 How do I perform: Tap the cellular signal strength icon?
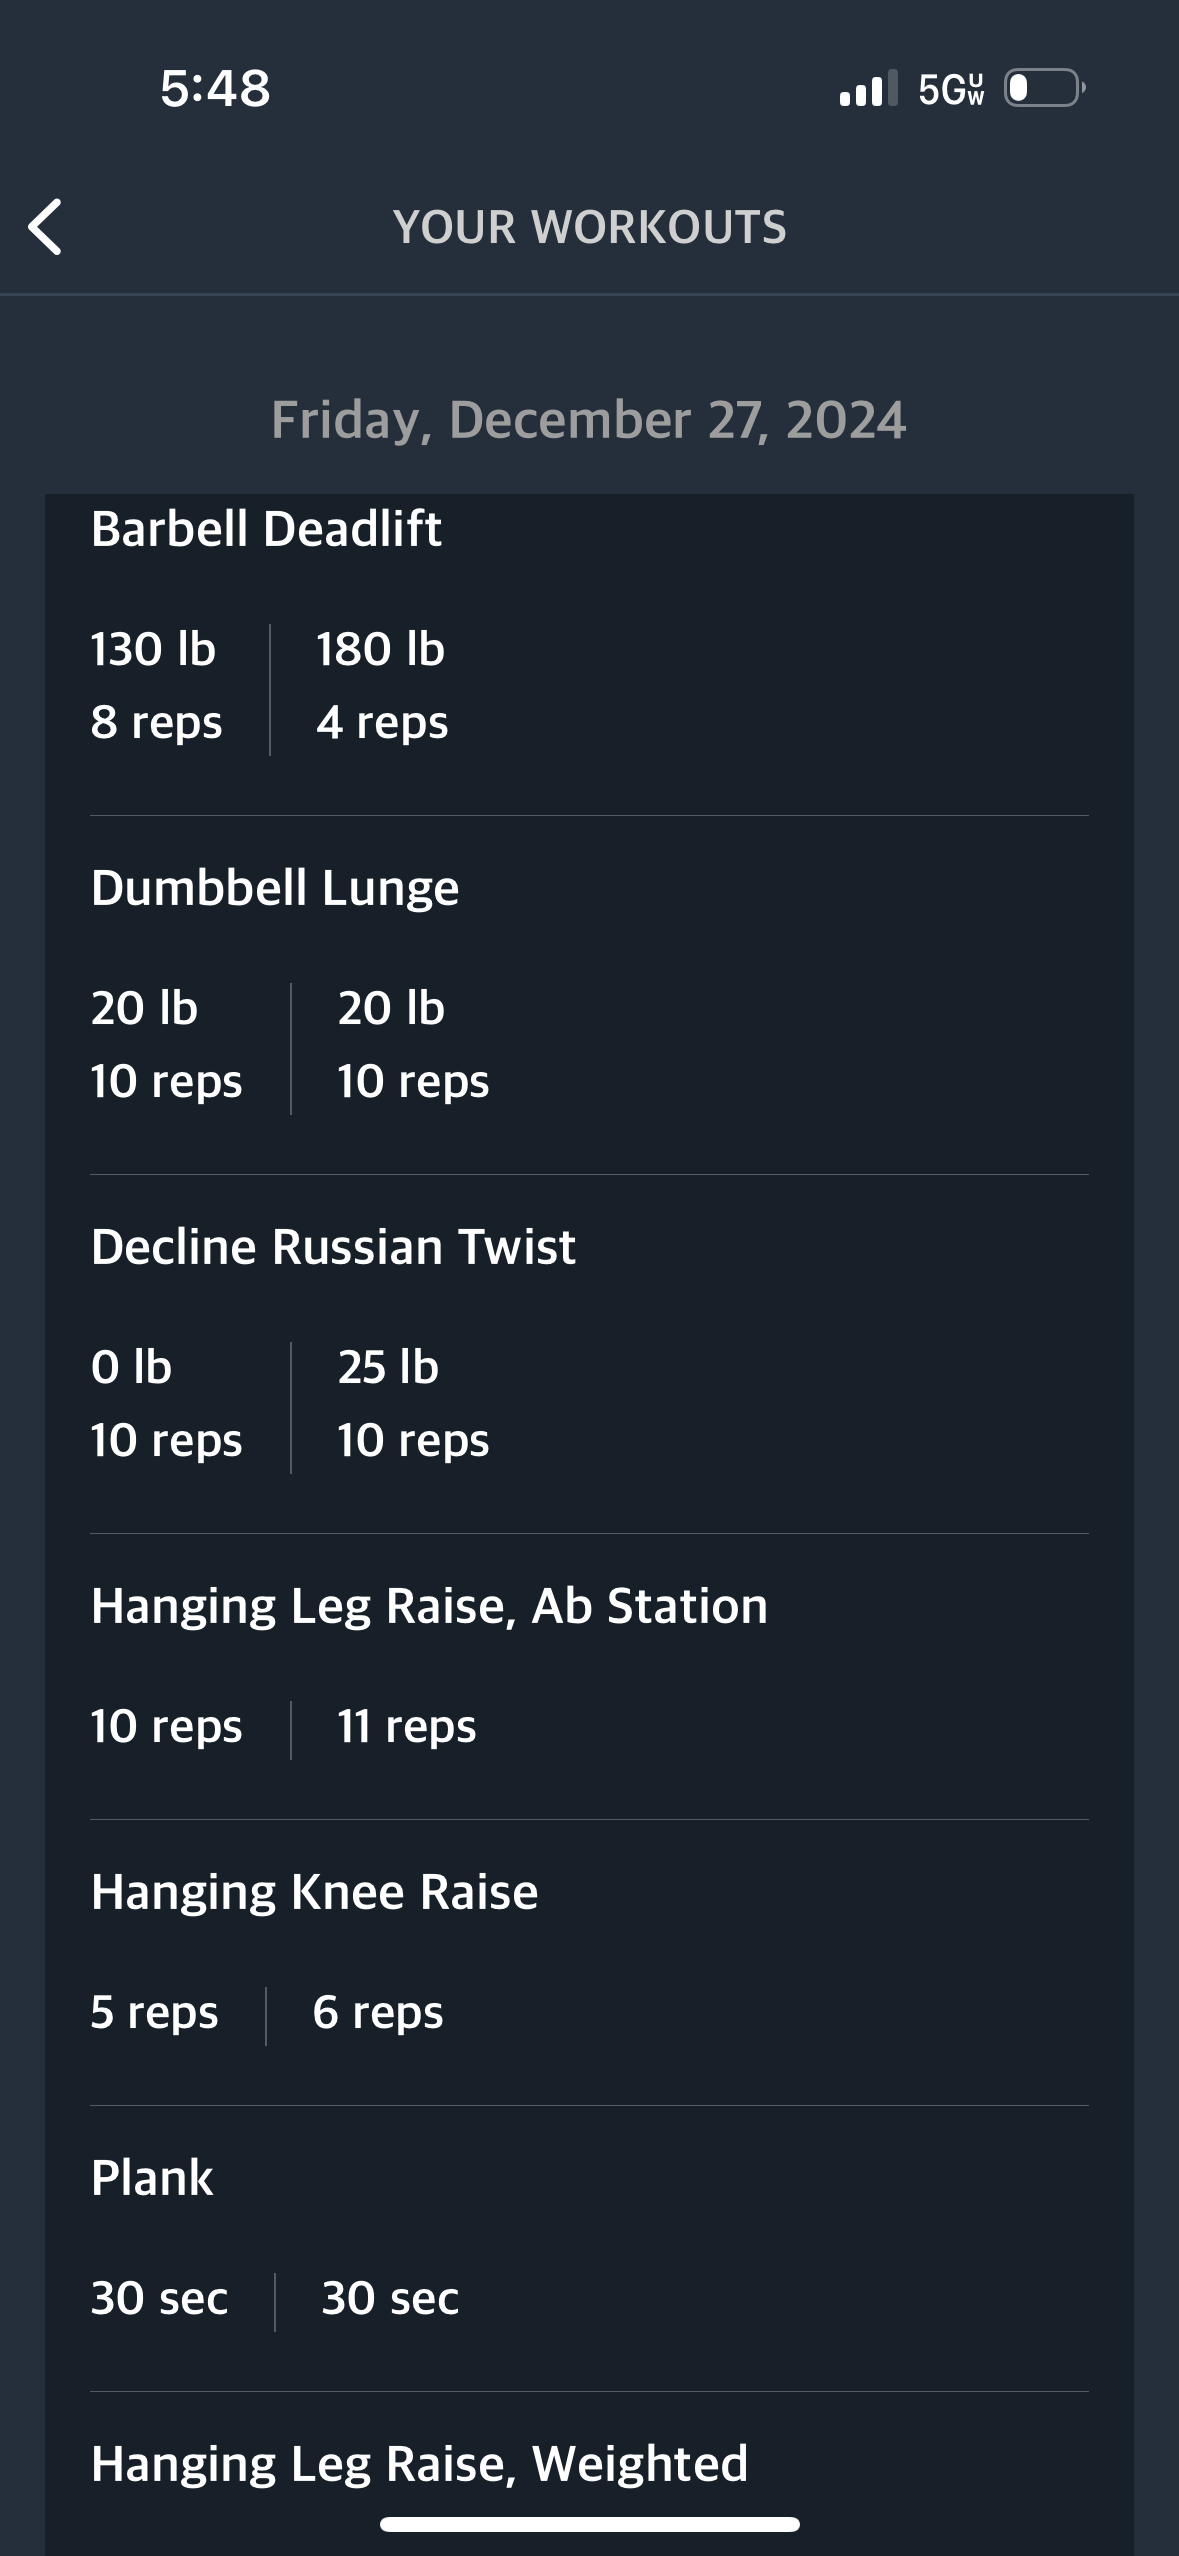(868, 88)
